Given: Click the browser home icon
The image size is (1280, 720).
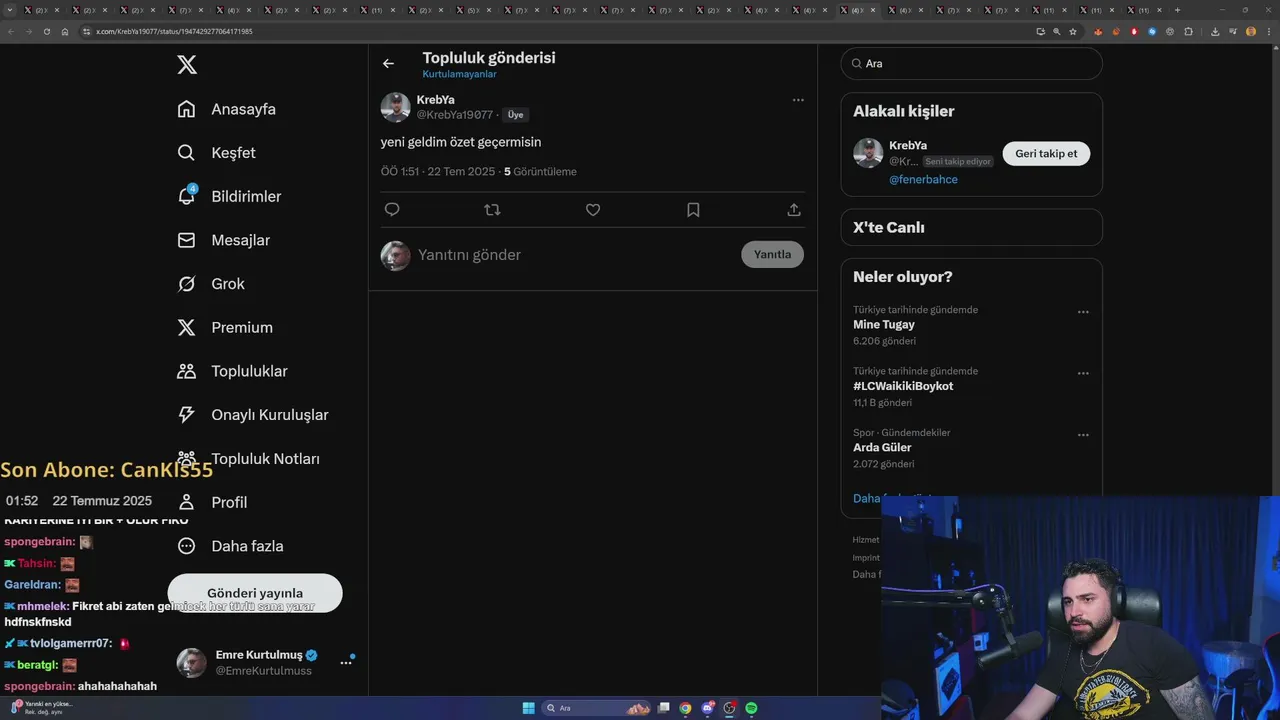Looking at the screenshot, I should (65, 31).
